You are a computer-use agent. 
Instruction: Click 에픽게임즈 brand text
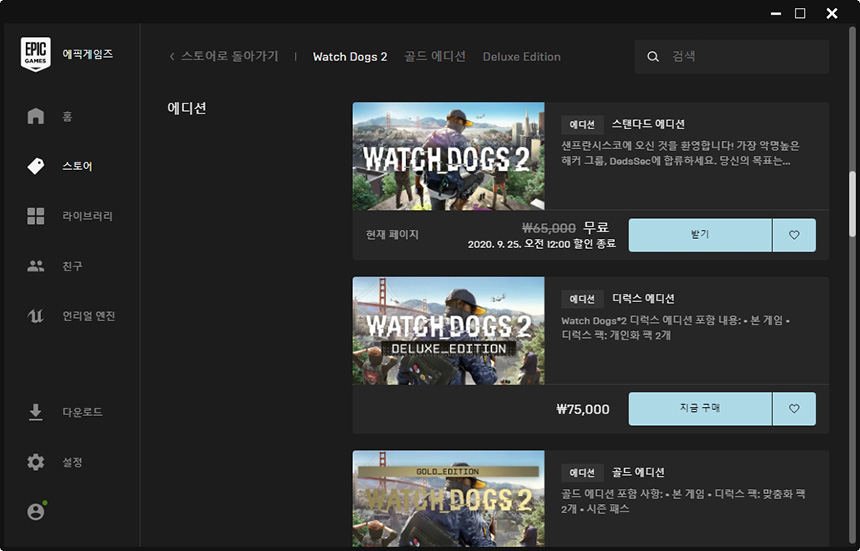pos(88,54)
